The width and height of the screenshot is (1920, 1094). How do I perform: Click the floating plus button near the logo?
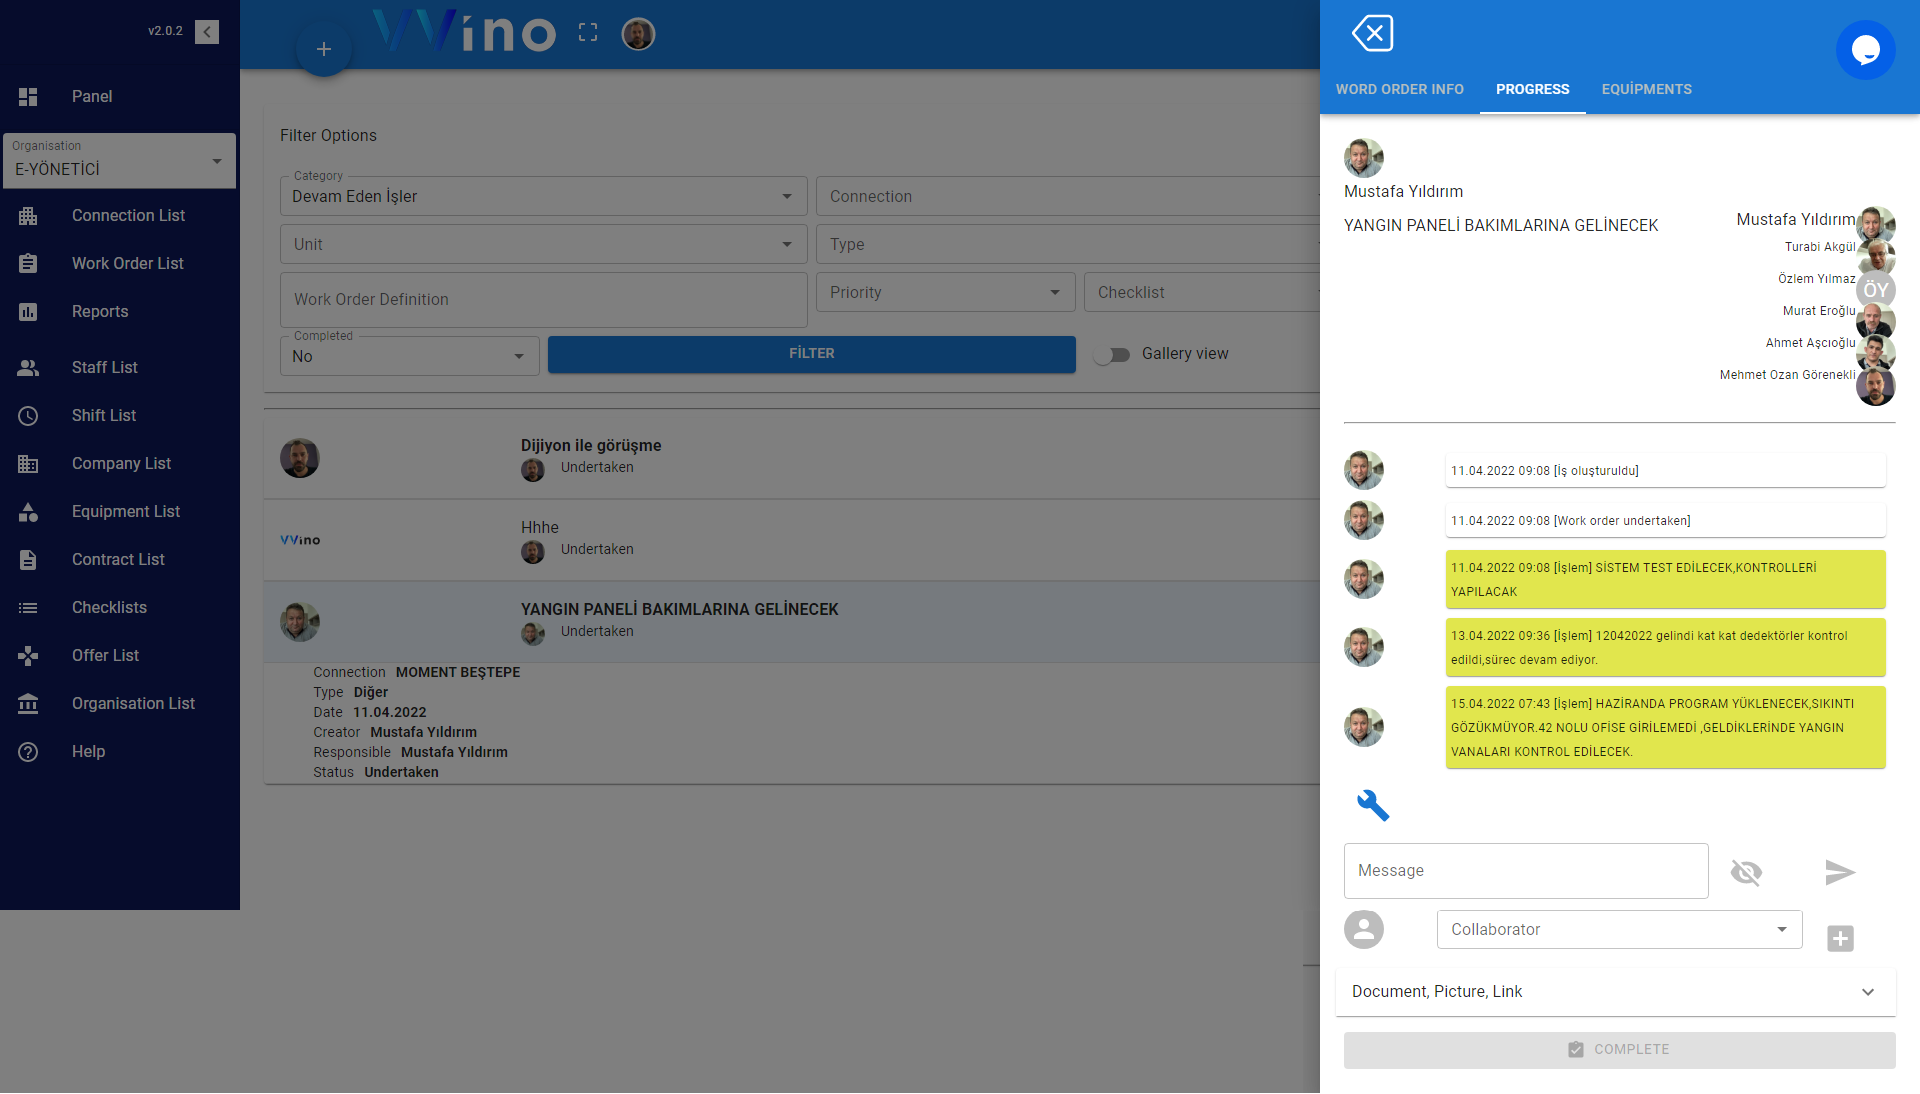323,48
